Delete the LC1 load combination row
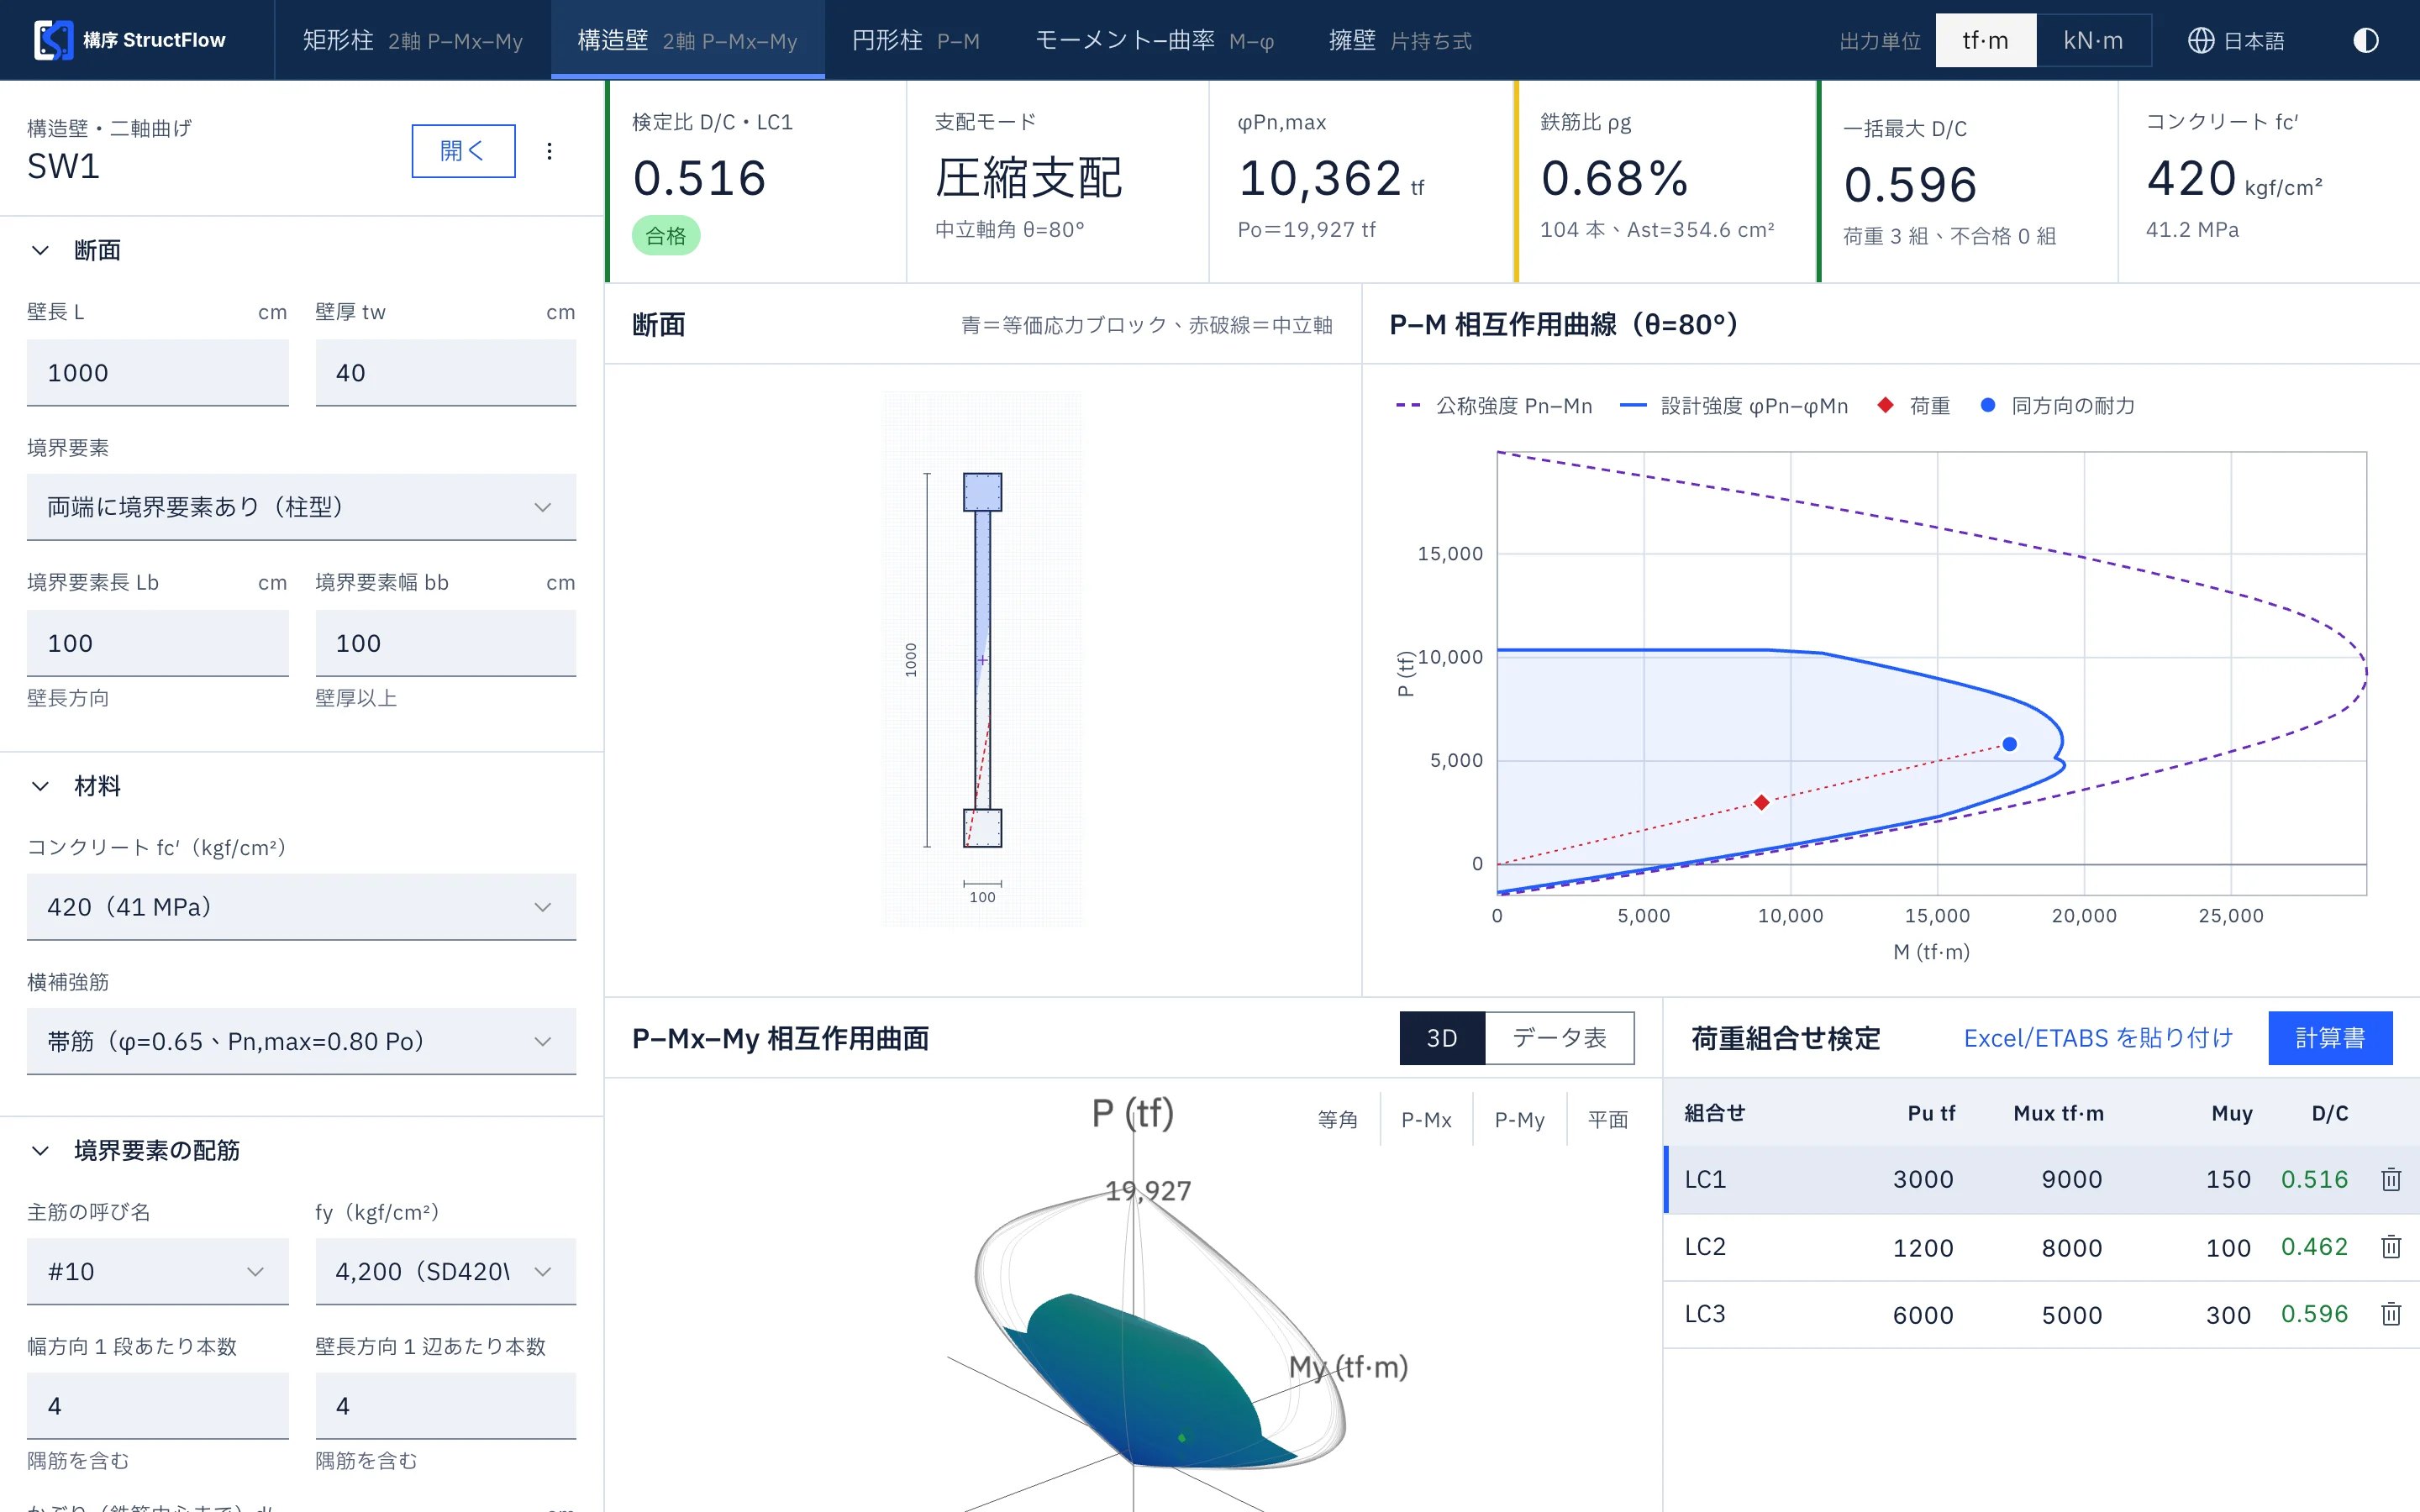 [x=2391, y=1179]
